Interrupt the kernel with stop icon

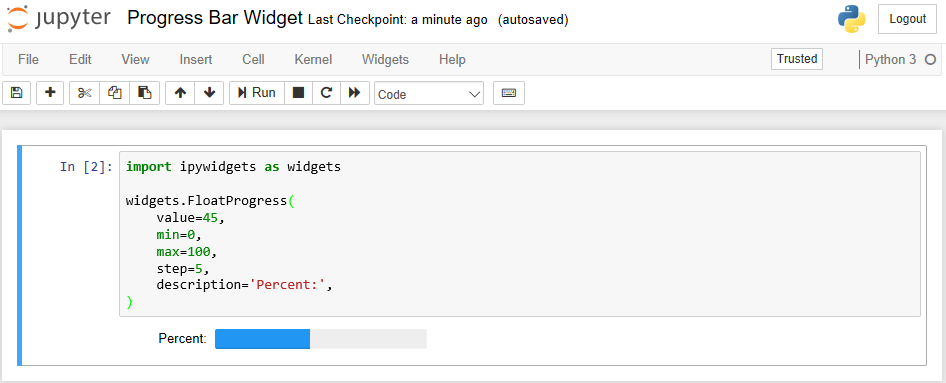tap(298, 93)
